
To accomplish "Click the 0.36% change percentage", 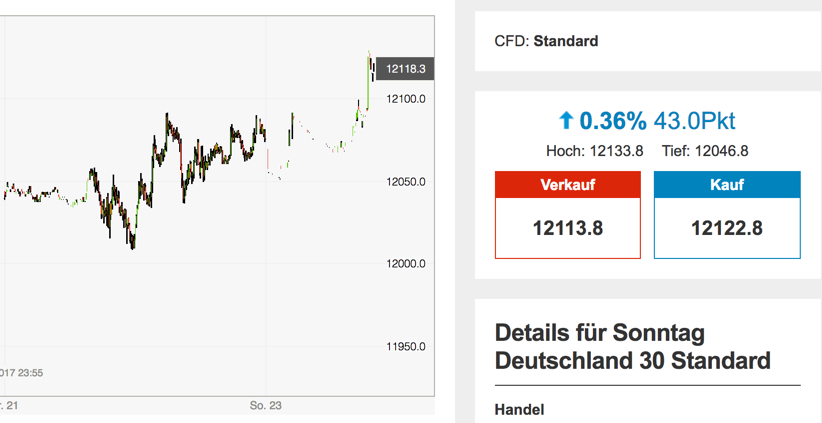I will [613, 121].
